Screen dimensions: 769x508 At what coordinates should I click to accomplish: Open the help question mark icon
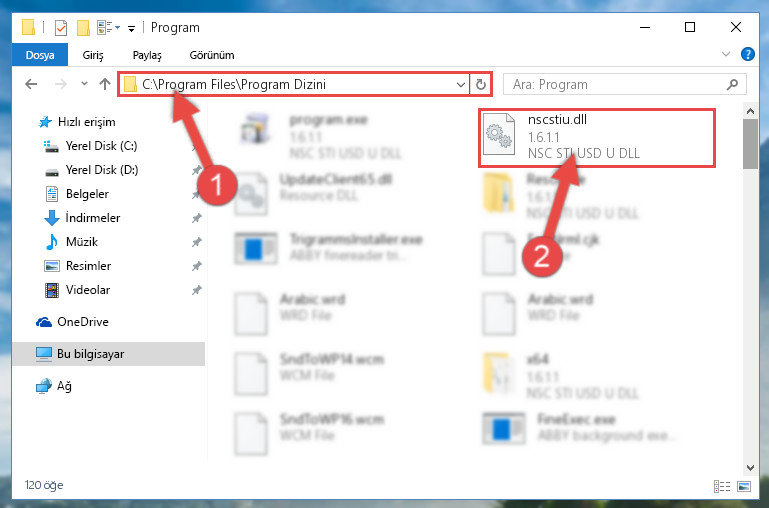coord(747,54)
